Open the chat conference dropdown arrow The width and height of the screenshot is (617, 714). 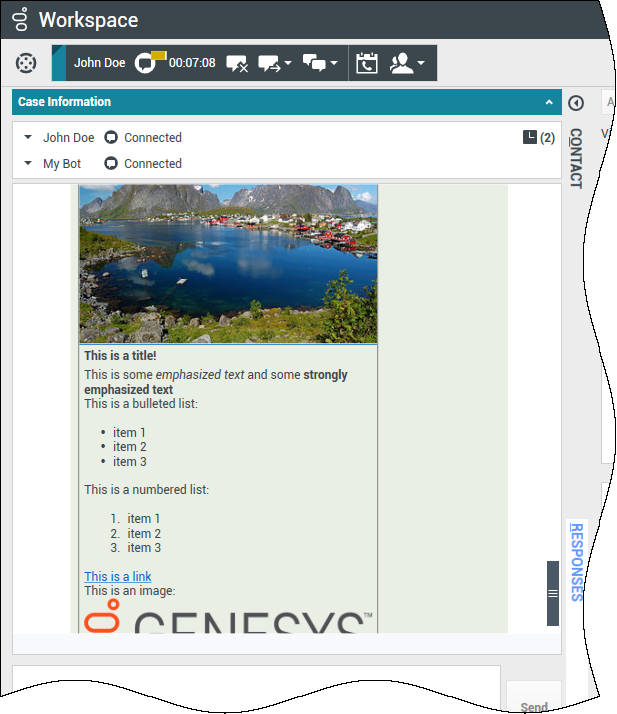coord(334,63)
